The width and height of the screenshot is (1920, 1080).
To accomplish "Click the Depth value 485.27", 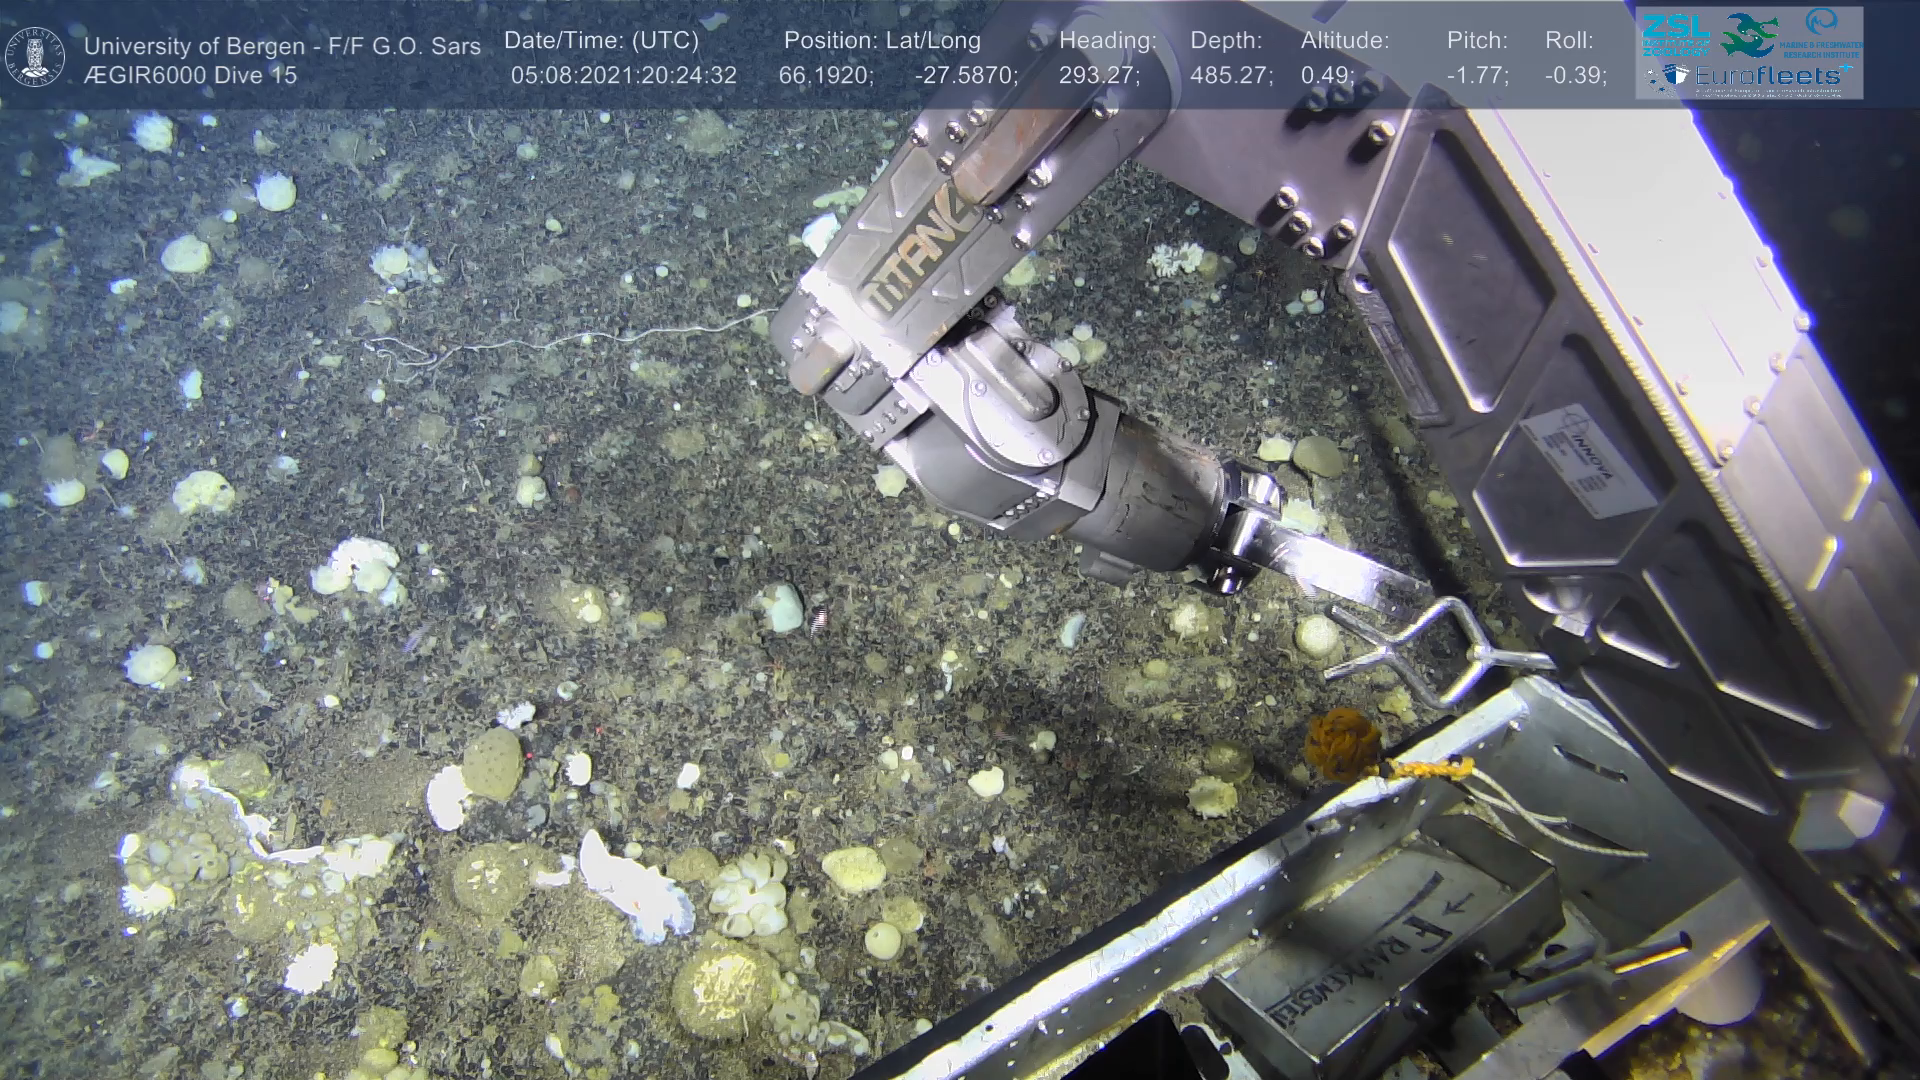I will [x=1230, y=76].
